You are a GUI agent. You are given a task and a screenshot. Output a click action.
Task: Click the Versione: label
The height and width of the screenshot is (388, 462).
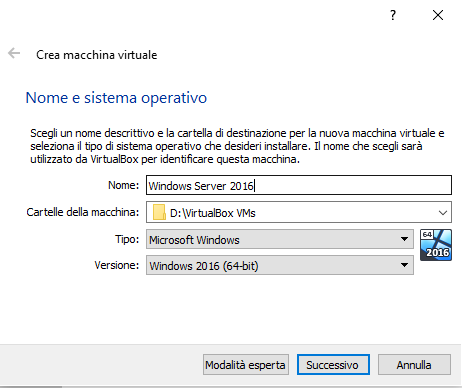point(117,265)
